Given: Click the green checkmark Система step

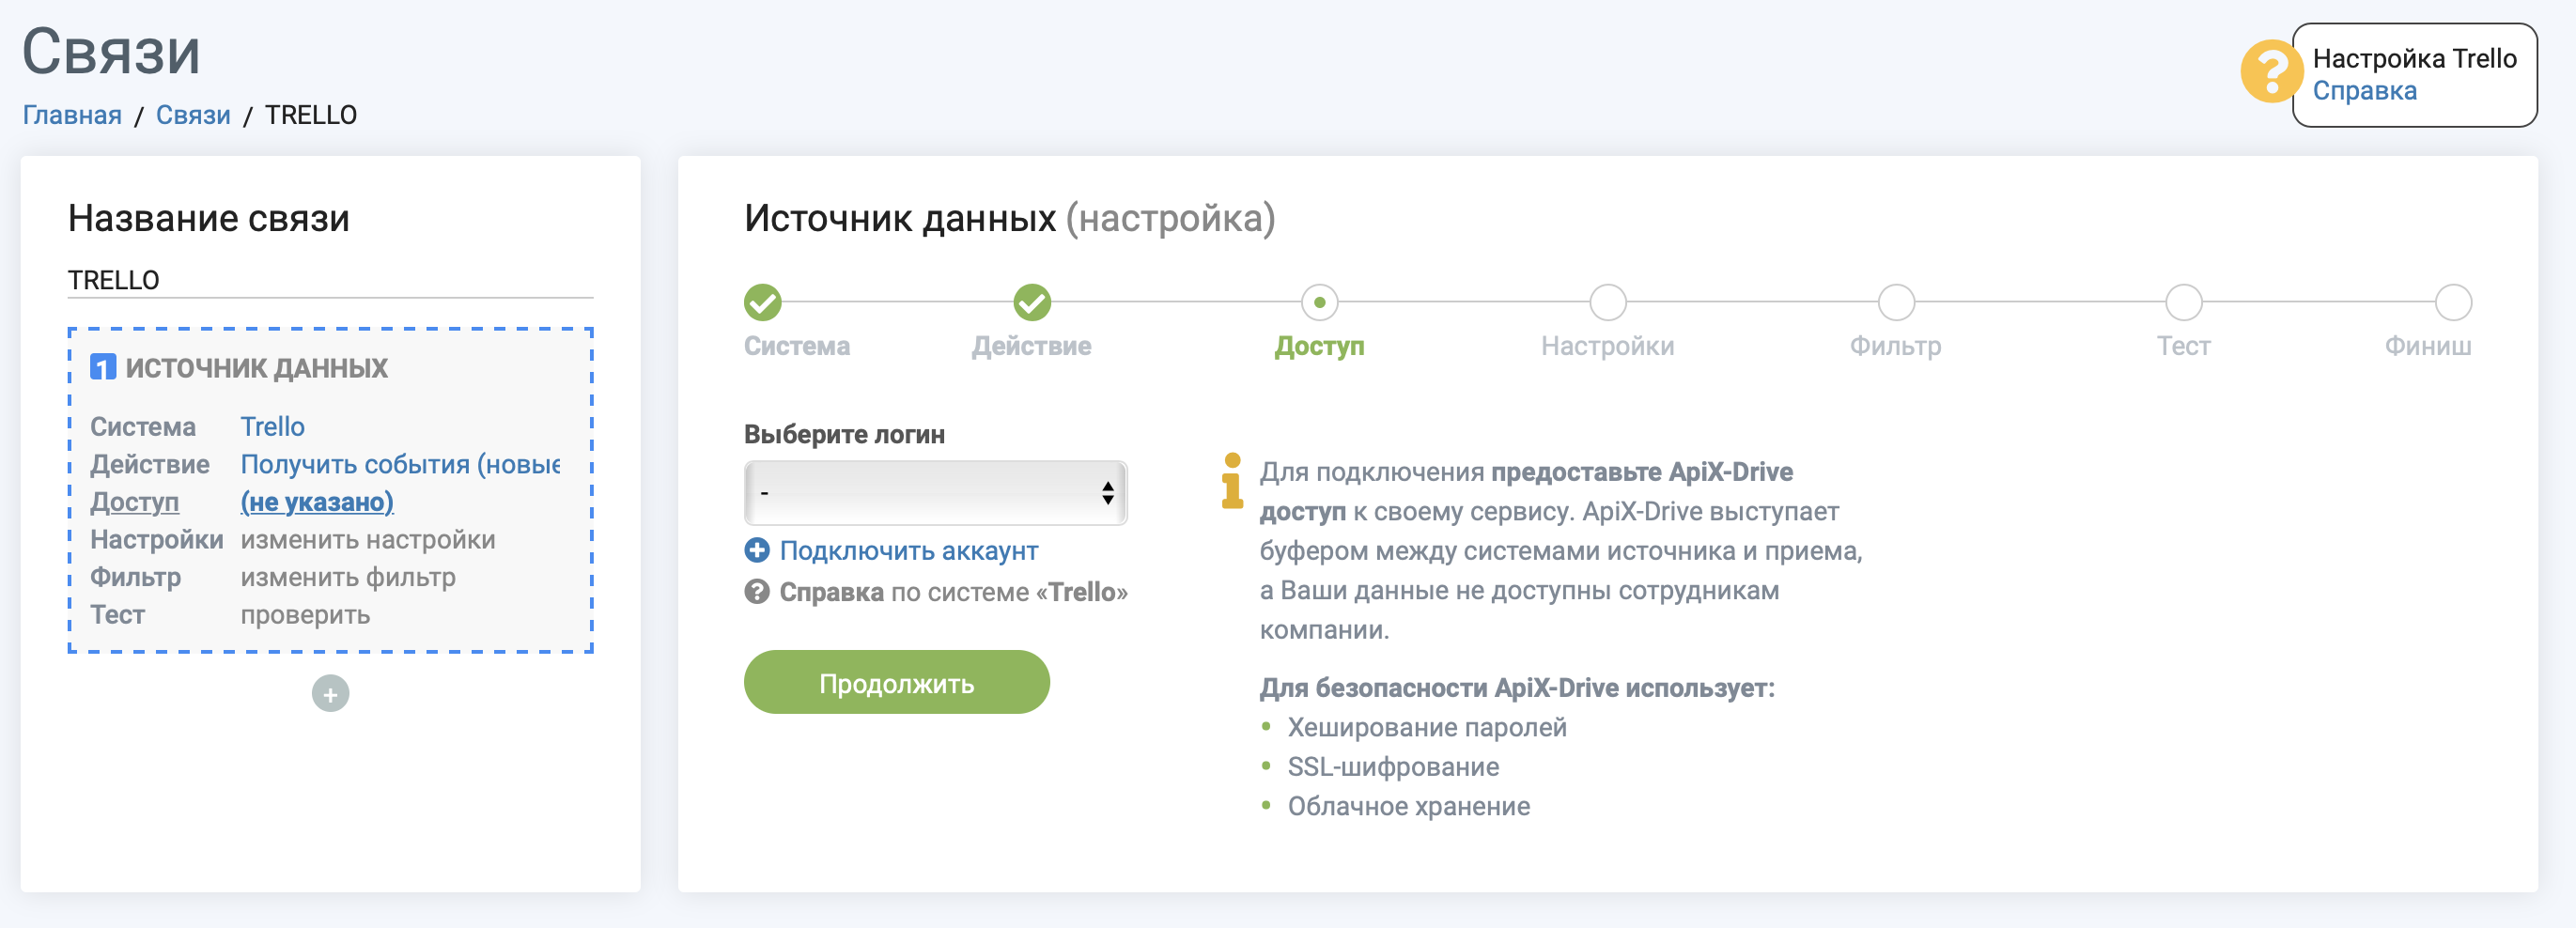Looking at the screenshot, I should pos(762,302).
